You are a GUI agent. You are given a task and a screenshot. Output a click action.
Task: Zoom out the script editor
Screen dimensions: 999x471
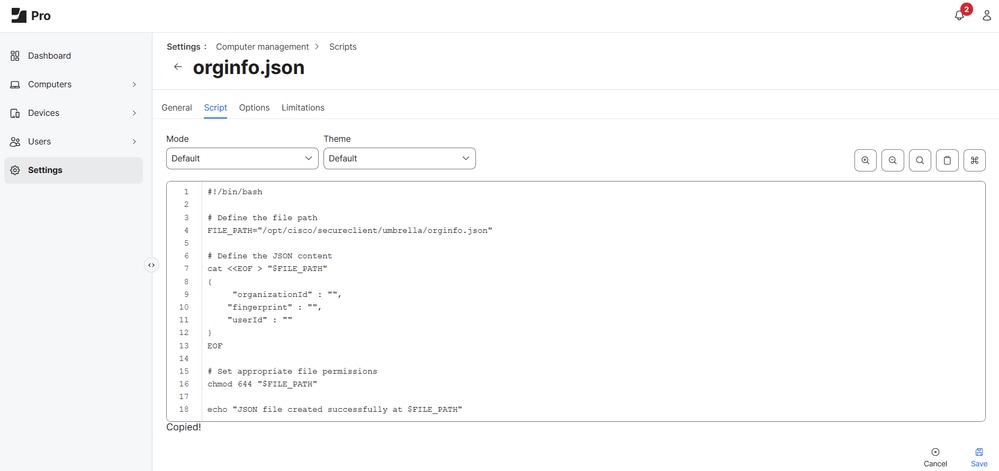[x=892, y=160]
